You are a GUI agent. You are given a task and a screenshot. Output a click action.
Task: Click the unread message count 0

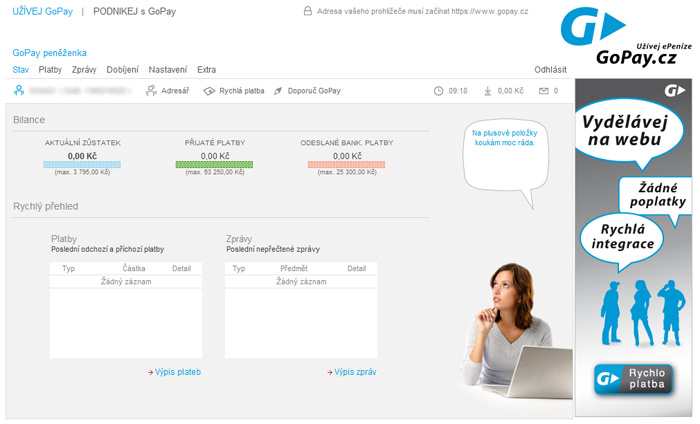click(x=556, y=91)
